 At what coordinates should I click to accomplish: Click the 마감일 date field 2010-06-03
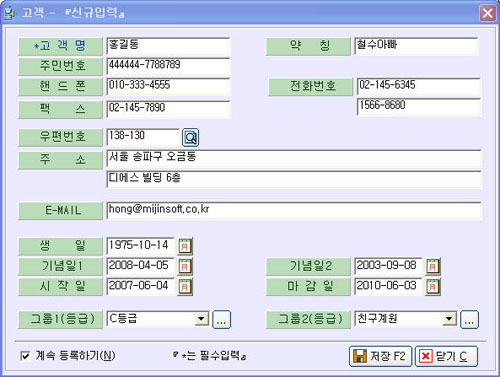pyautogui.click(x=388, y=286)
